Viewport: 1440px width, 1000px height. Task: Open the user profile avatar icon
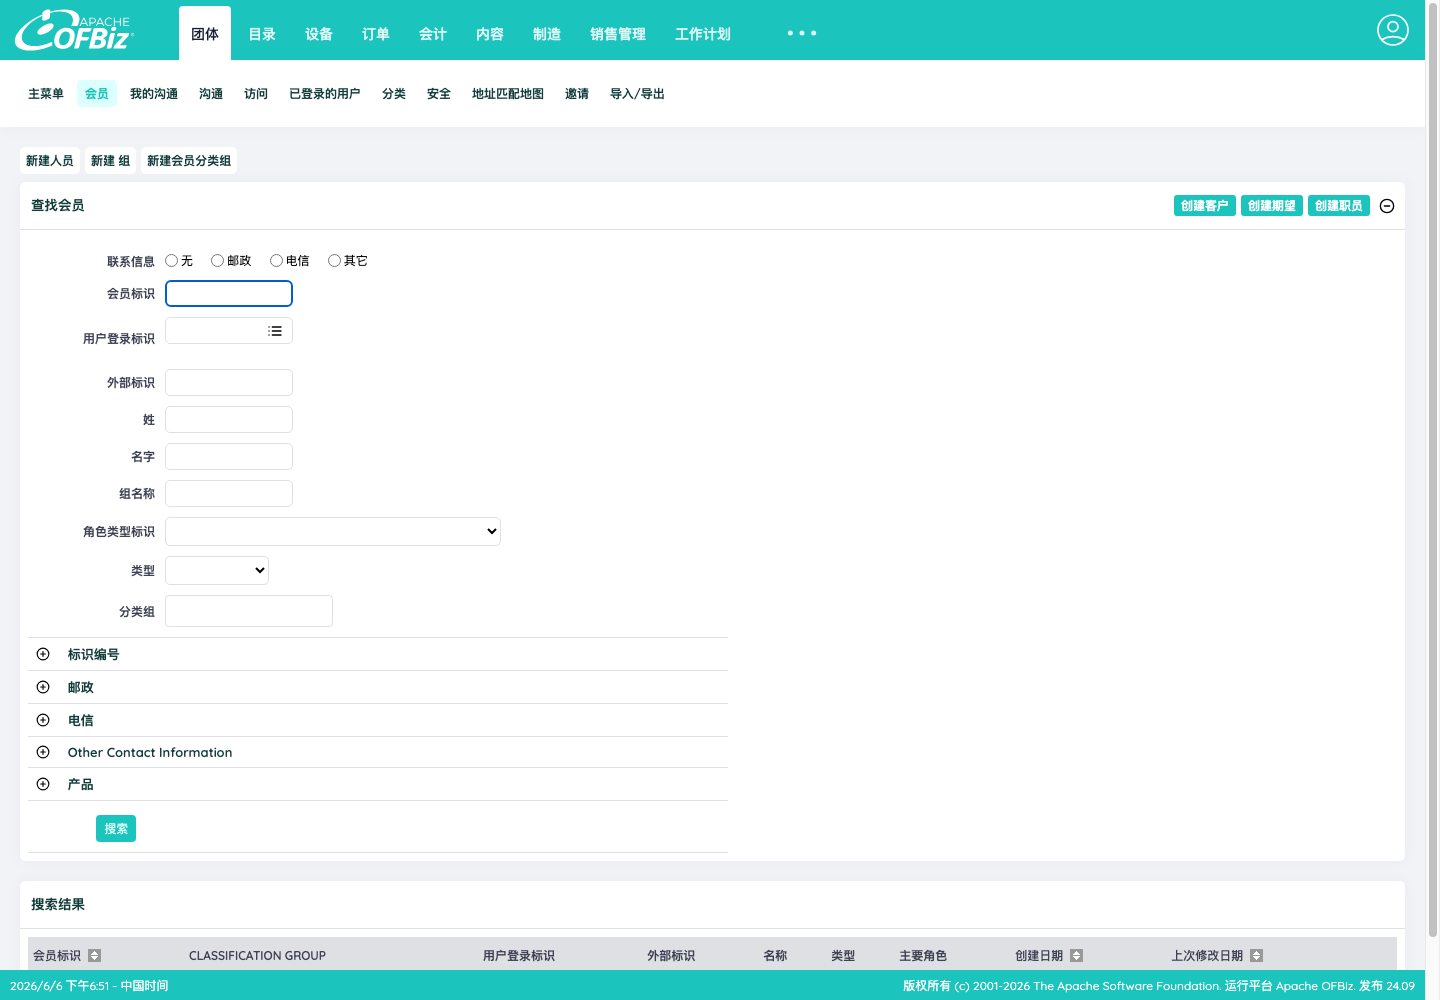tap(1393, 30)
